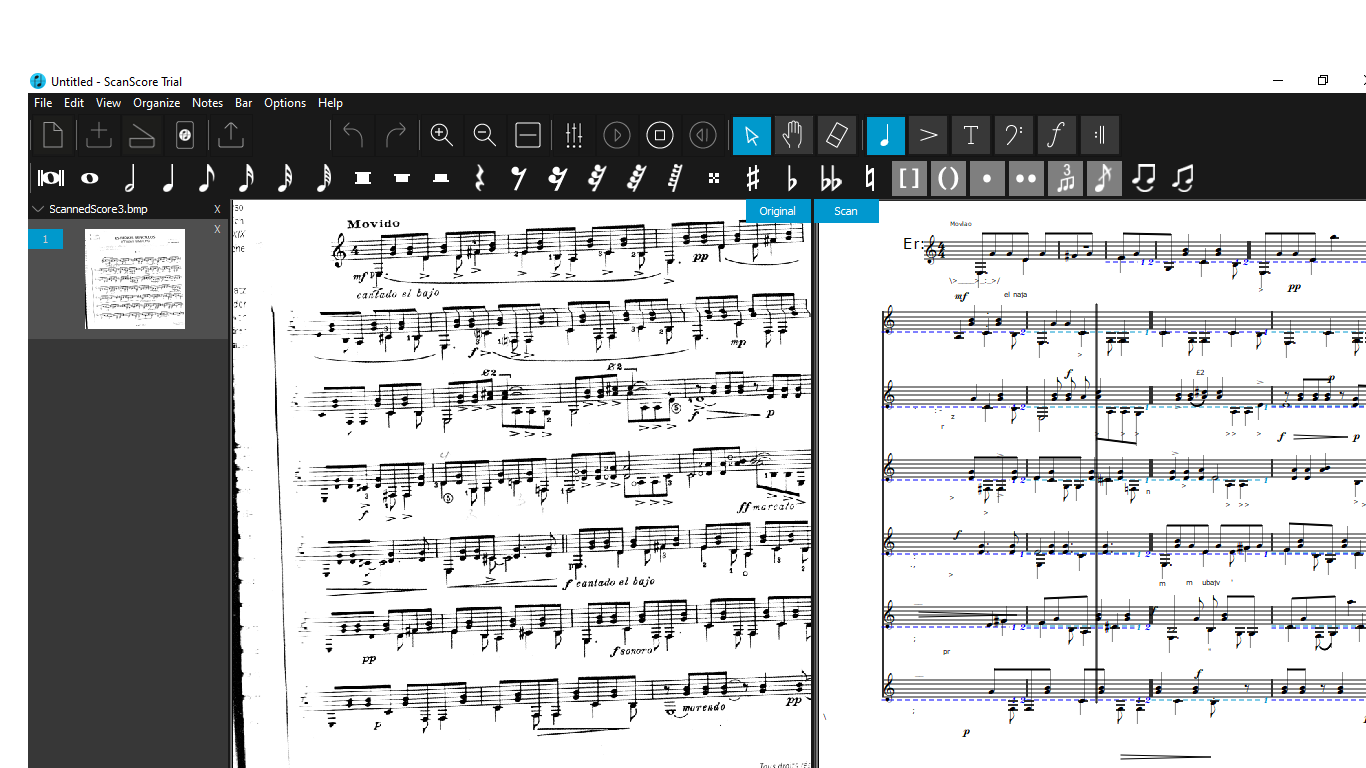The image size is (1366, 768).
Task: Select the arrow pointer tool
Action: (752, 135)
